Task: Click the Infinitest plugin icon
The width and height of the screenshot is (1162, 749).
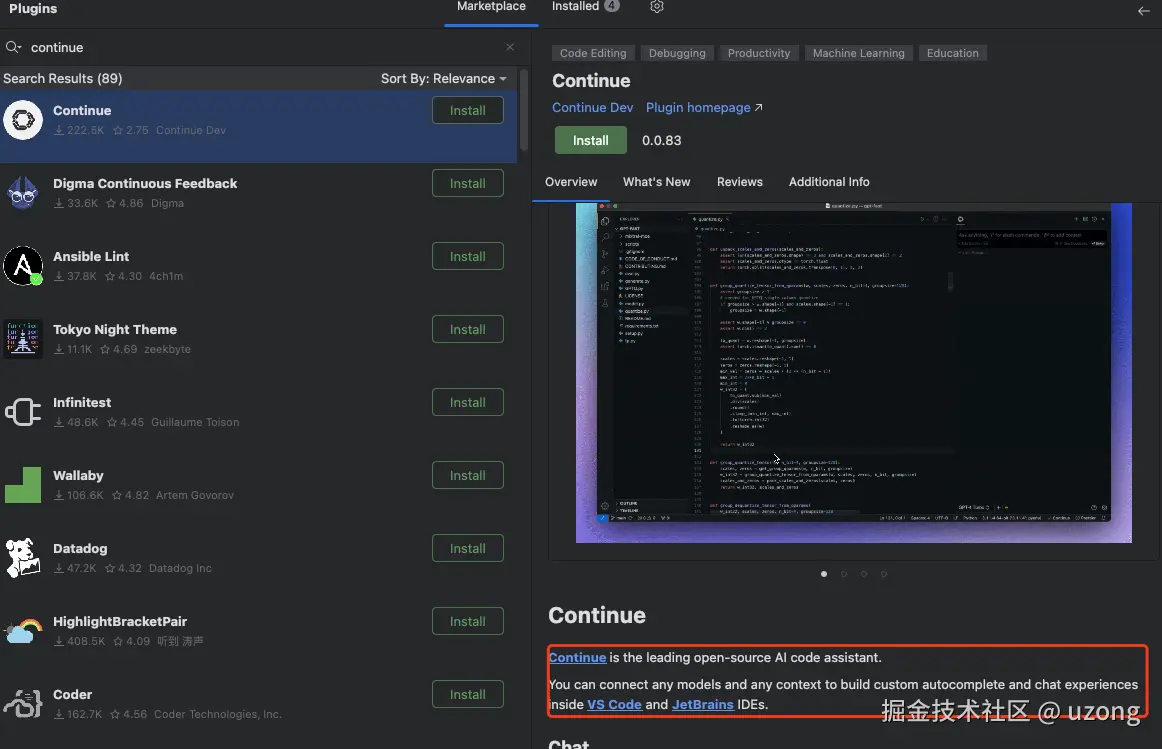Action: 23,412
